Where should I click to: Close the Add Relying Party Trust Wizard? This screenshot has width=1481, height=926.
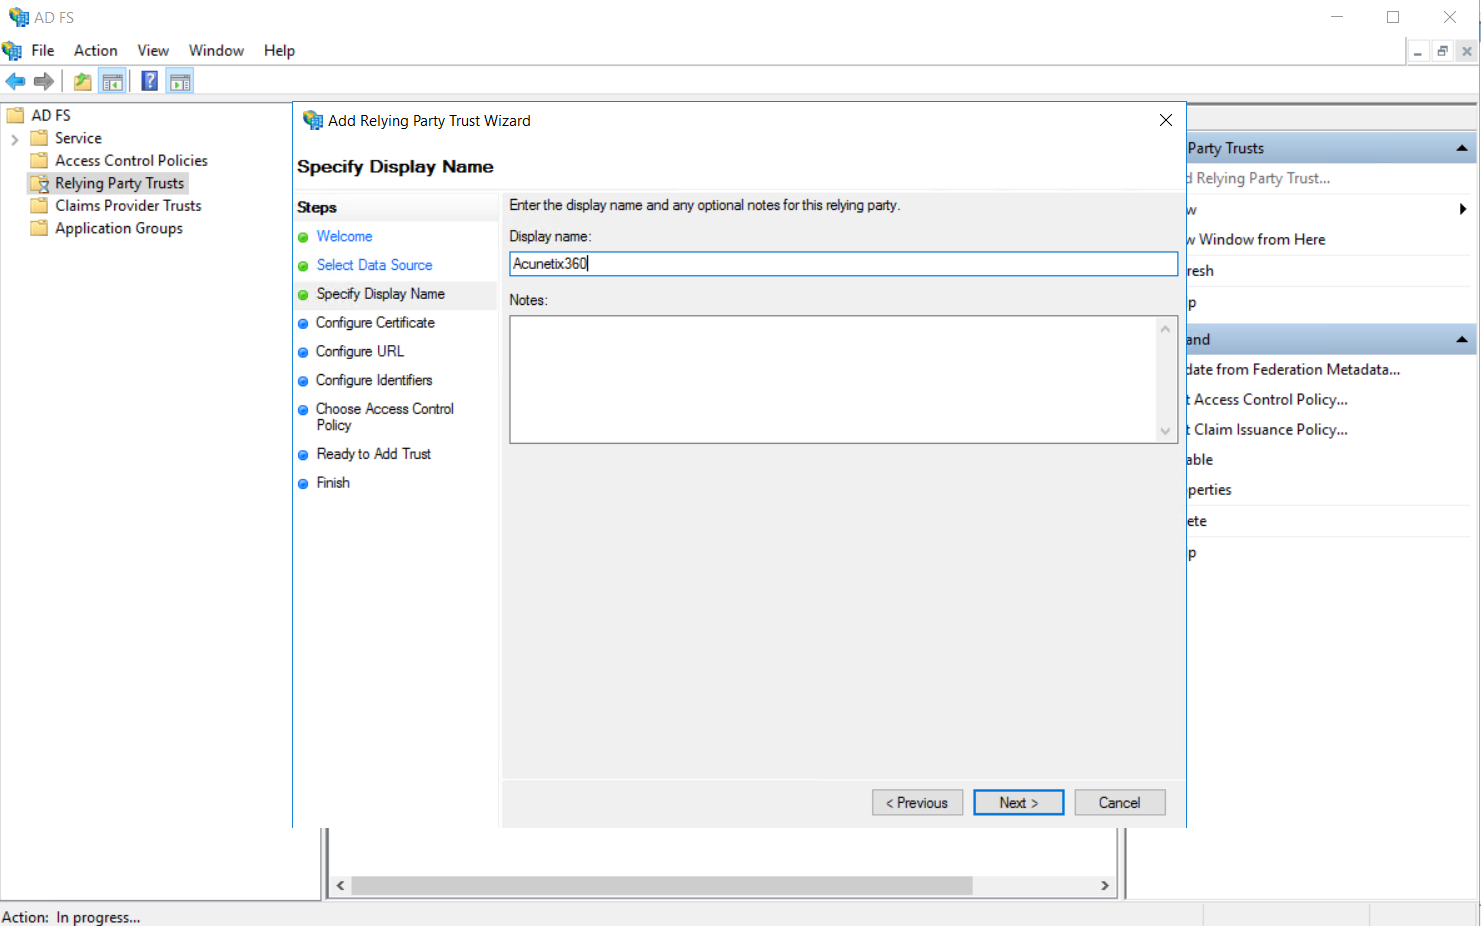pyautogui.click(x=1166, y=120)
